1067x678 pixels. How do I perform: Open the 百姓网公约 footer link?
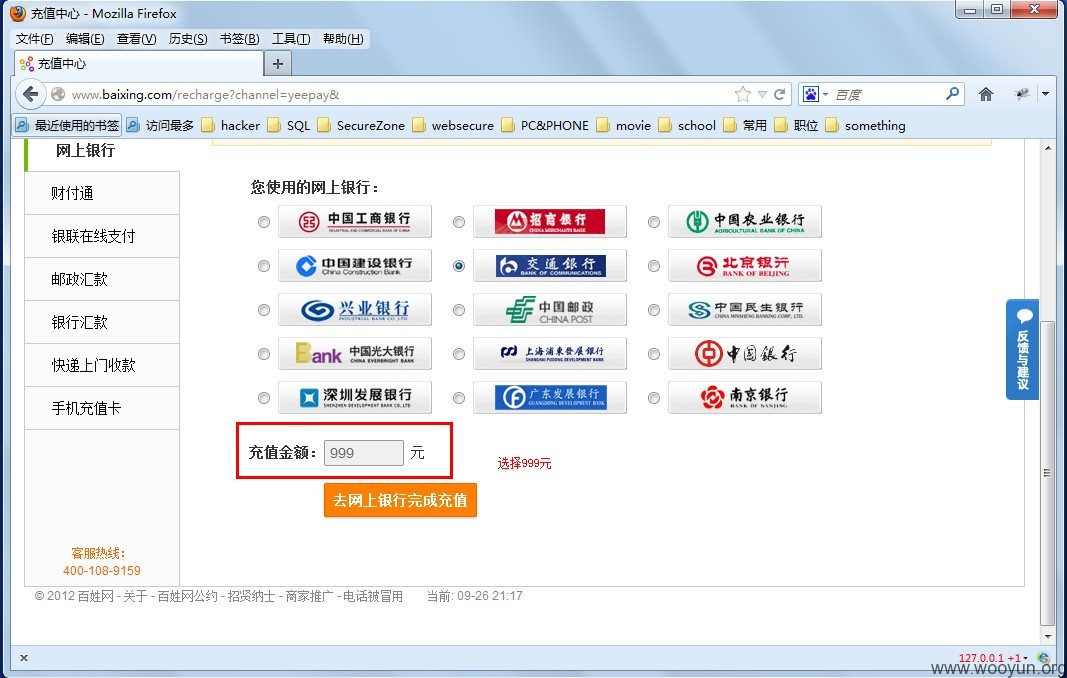(x=187, y=596)
